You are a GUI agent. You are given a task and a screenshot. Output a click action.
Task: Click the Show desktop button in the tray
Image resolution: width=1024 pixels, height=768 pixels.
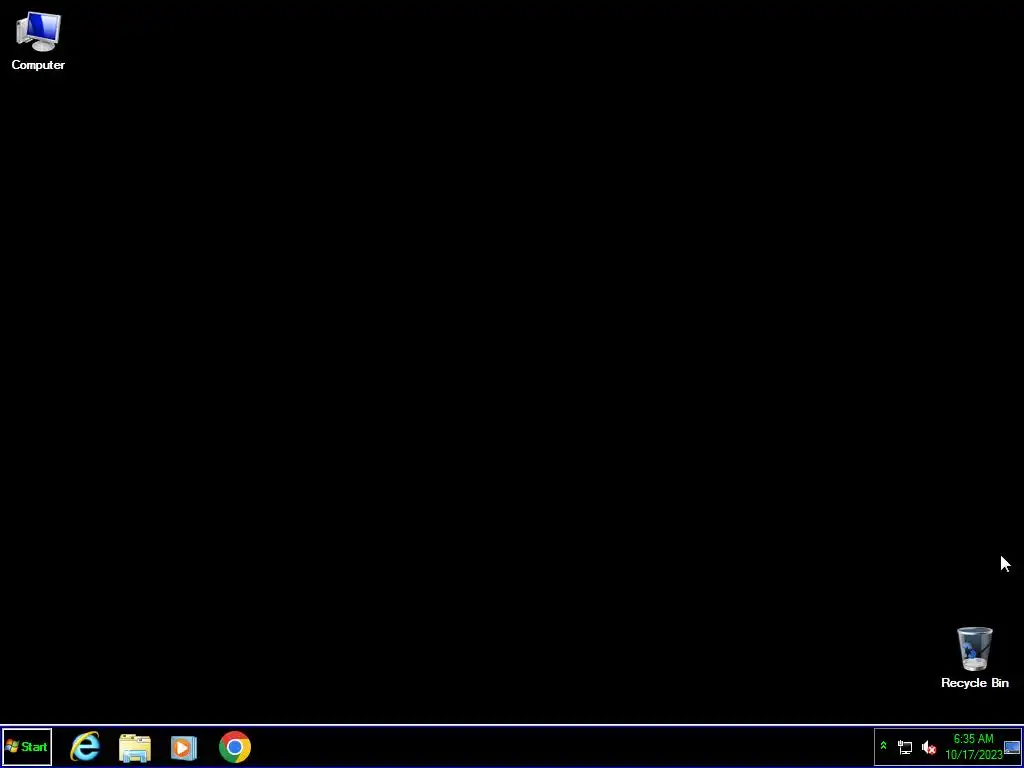[x=1012, y=747]
